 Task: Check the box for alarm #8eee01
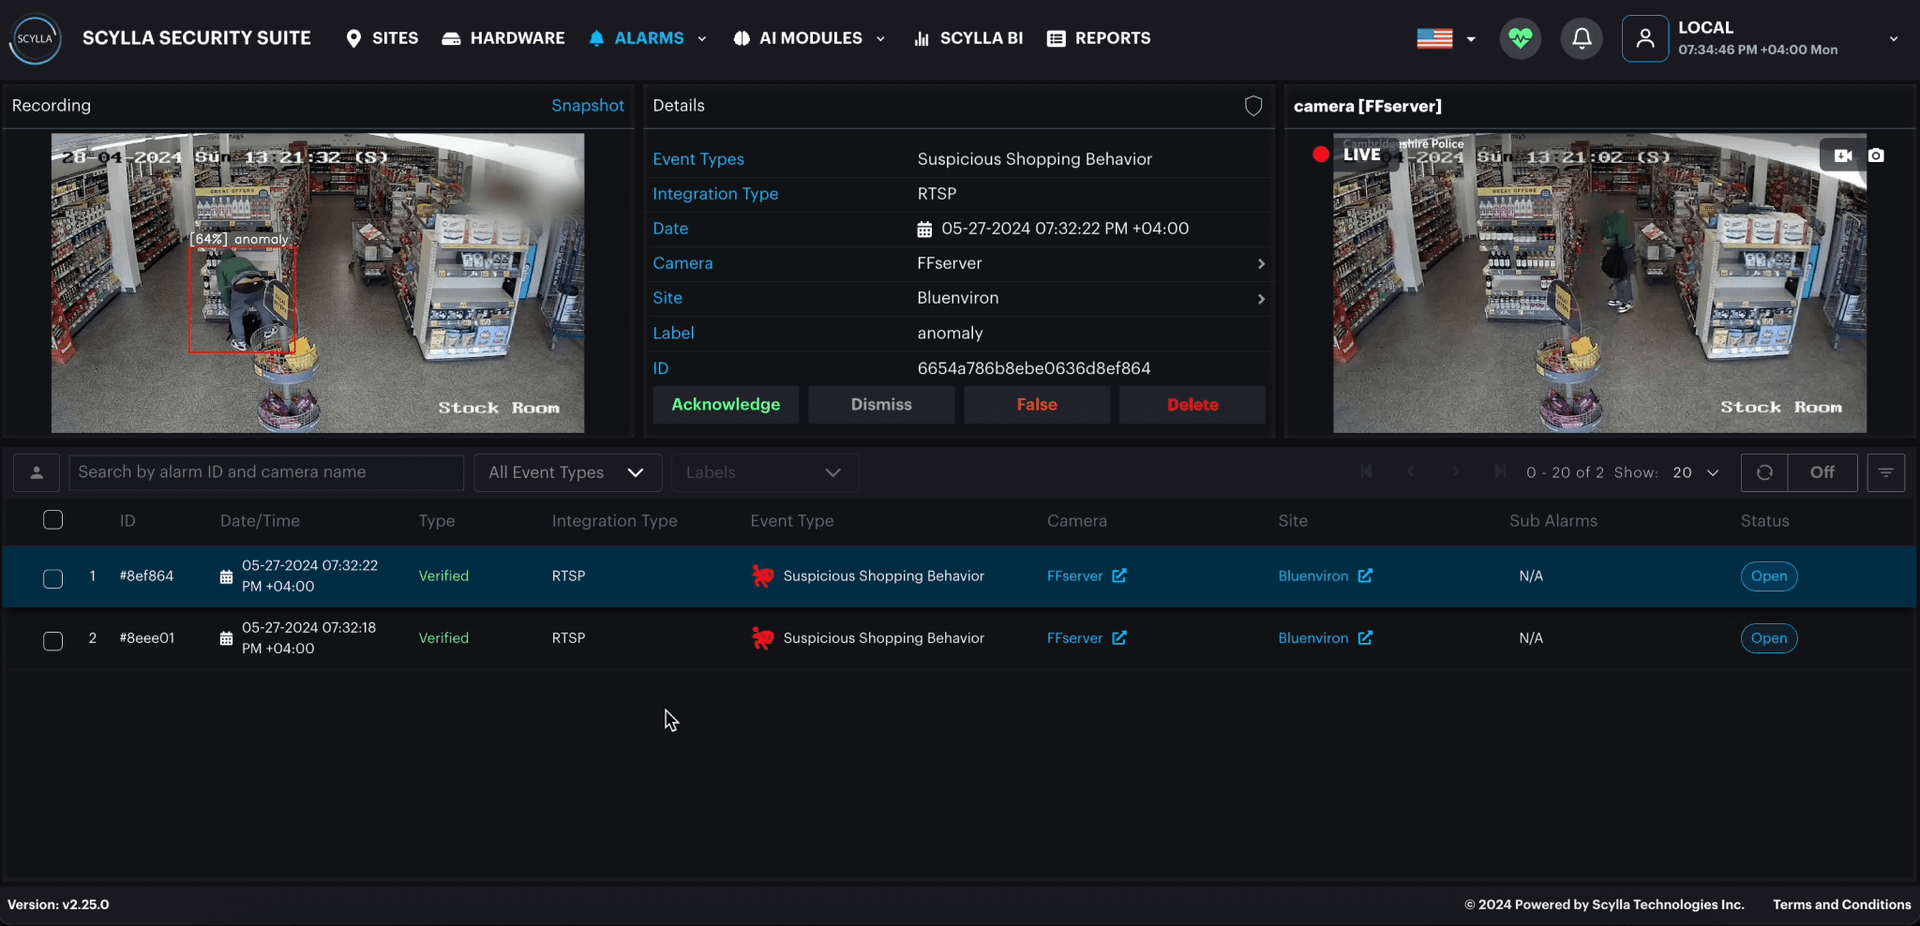pyautogui.click(x=53, y=641)
